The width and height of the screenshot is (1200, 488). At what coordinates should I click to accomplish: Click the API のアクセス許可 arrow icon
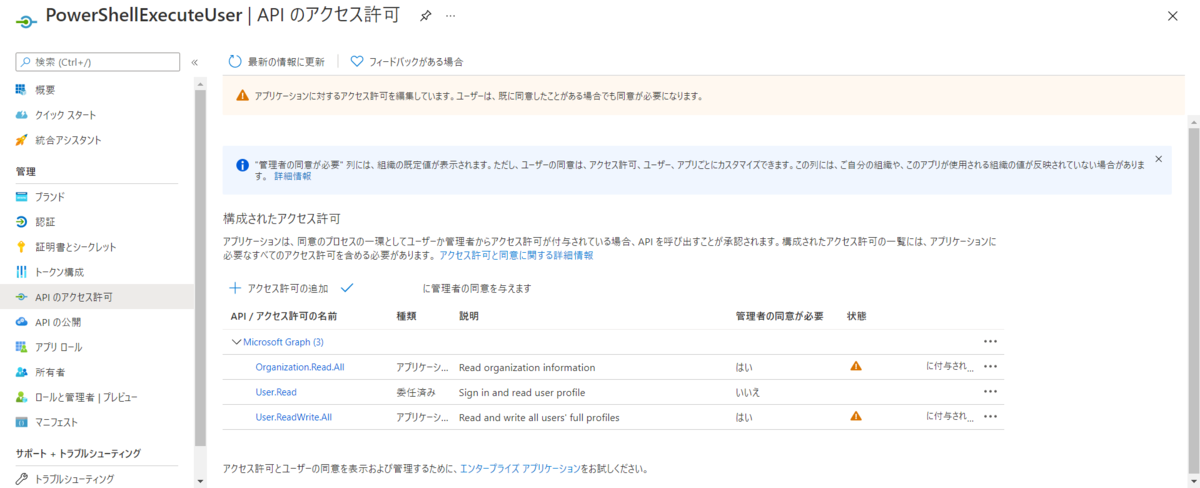tap(22, 297)
